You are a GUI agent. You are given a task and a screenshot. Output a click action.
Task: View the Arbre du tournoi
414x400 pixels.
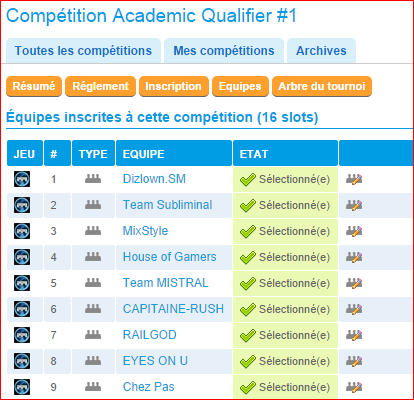point(322,86)
